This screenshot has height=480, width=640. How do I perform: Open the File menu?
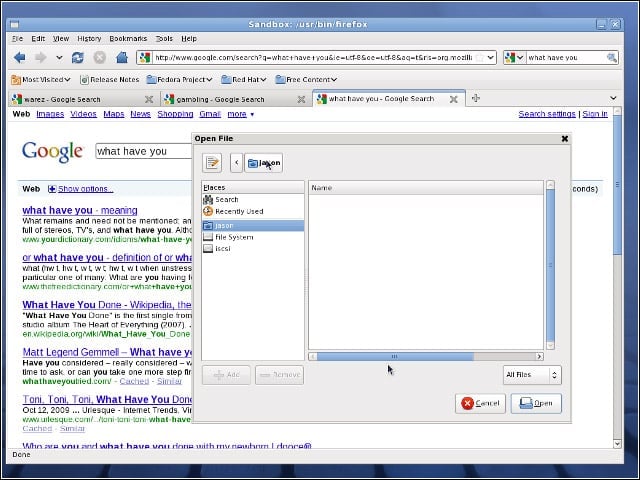click(17, 38)
